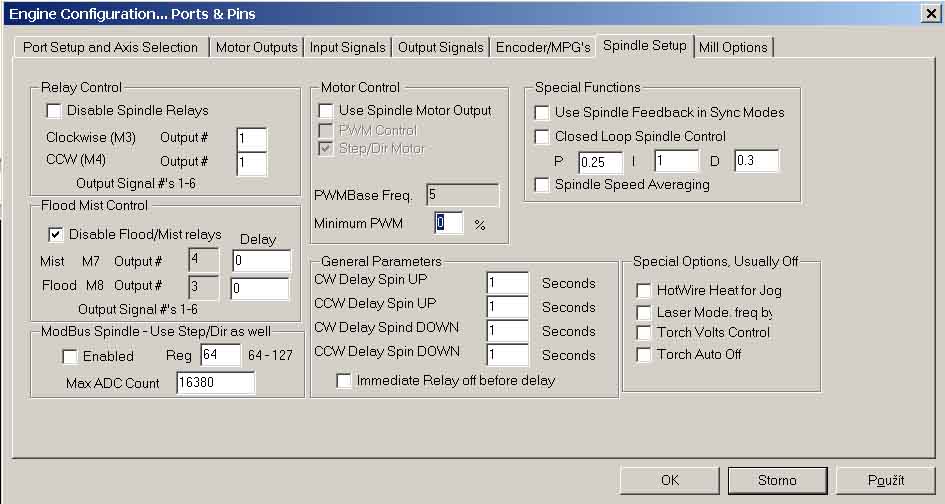Uncheck Disable Flood/Mist relays
This screenshot has width=945, height=504.
[57, 235]
